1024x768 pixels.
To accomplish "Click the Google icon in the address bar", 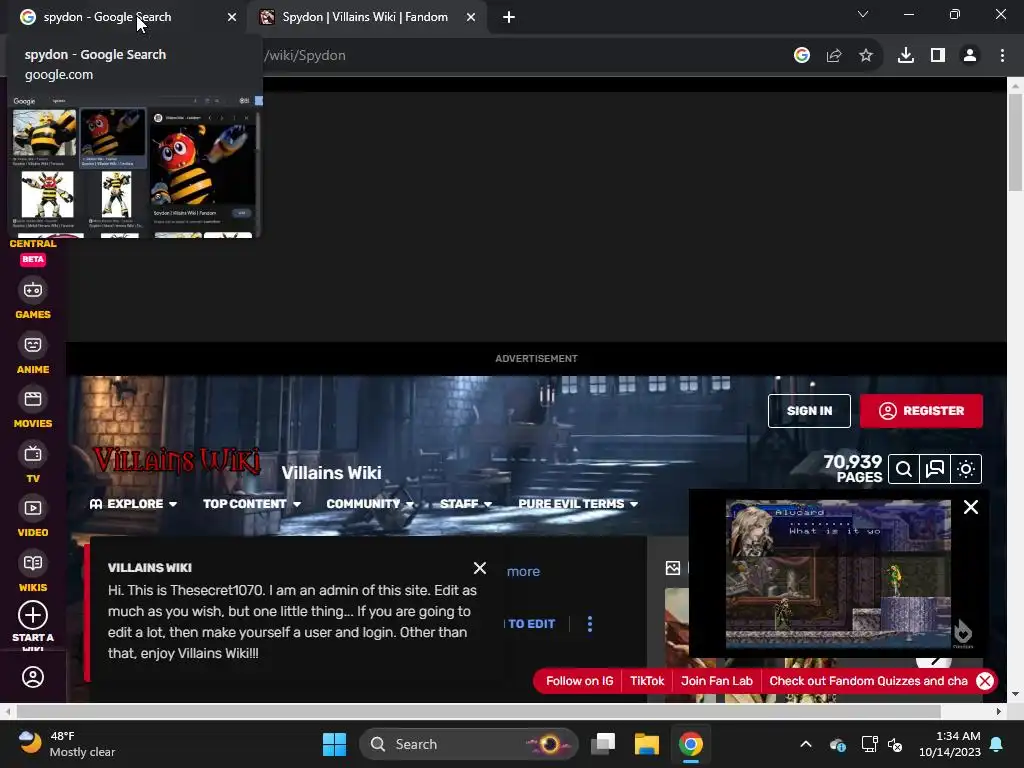I will pyautogui.click(x=802, y=56).
